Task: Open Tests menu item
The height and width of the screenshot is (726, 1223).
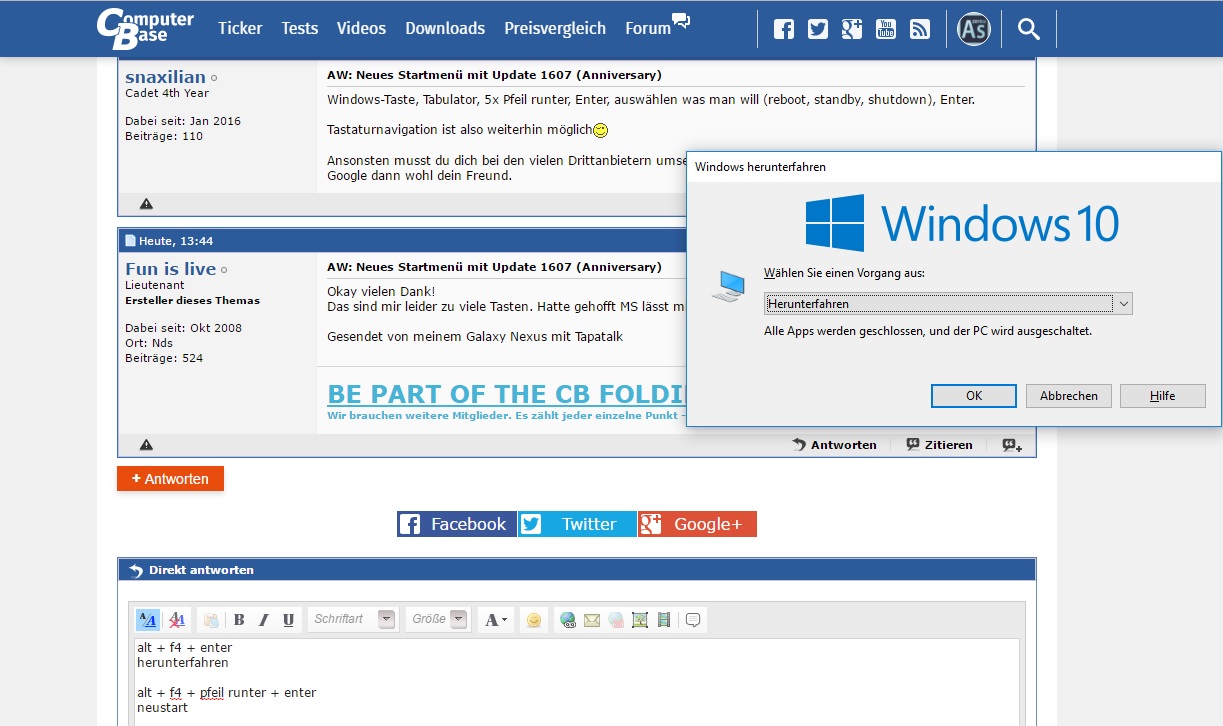Action: (299, 28)
